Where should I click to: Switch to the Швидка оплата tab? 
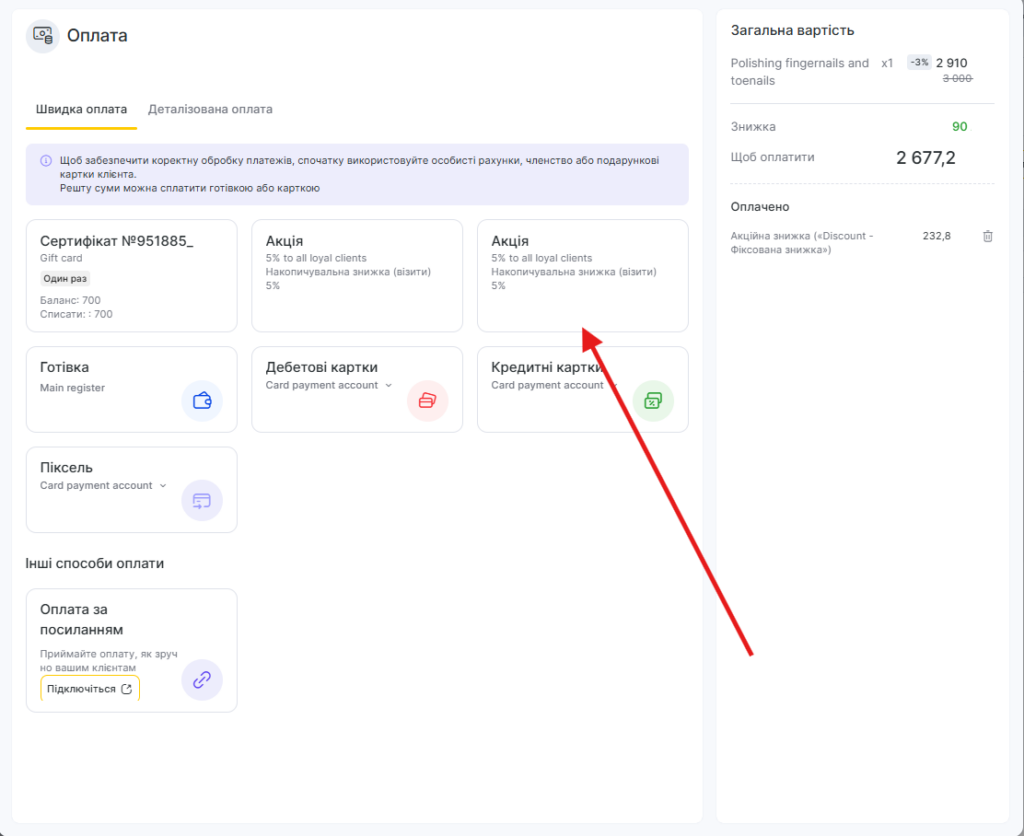[x=81, y=109]
